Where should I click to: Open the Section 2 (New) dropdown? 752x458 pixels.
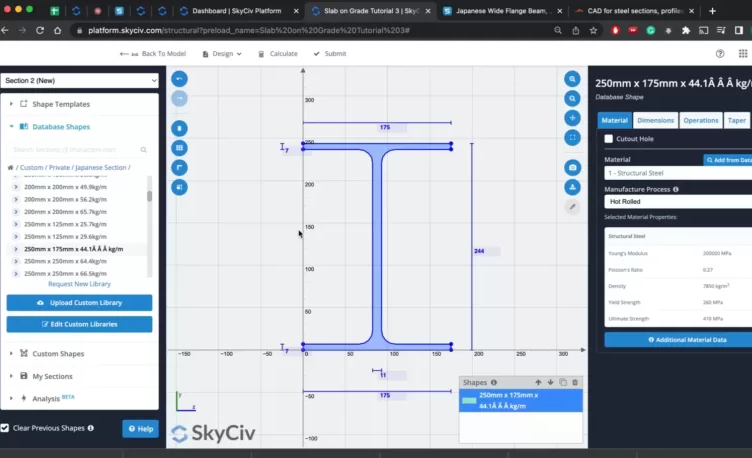point(80,81)
